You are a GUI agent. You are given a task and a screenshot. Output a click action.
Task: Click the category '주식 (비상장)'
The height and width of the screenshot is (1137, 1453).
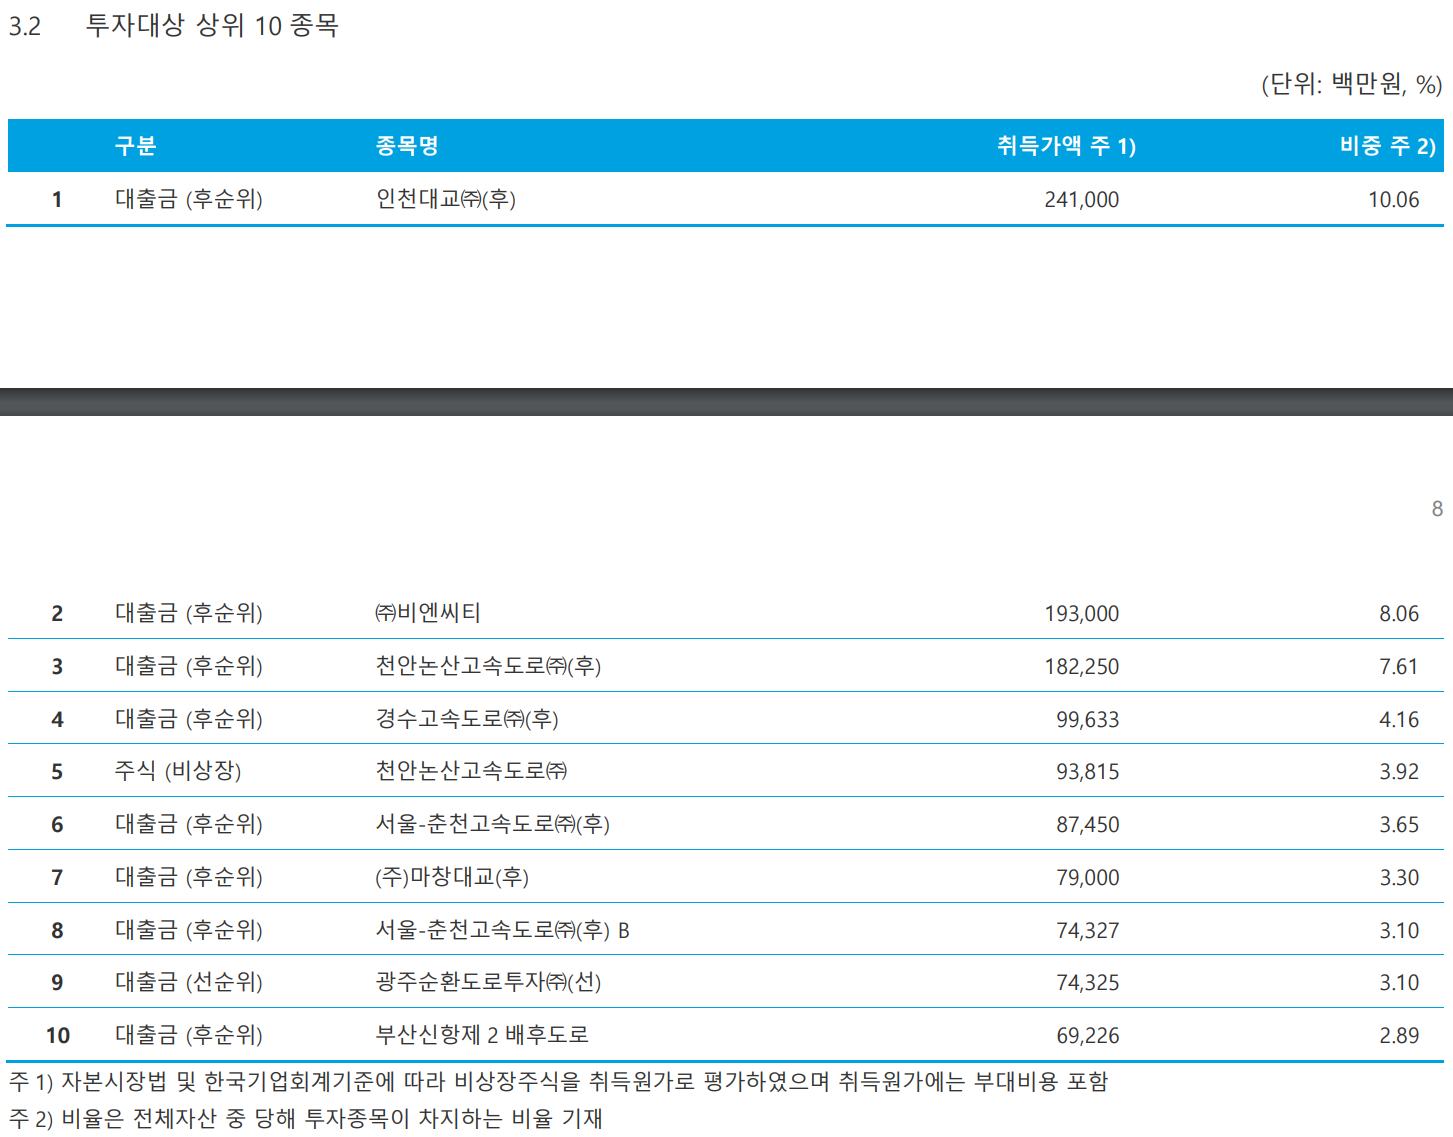click(178, 771)
